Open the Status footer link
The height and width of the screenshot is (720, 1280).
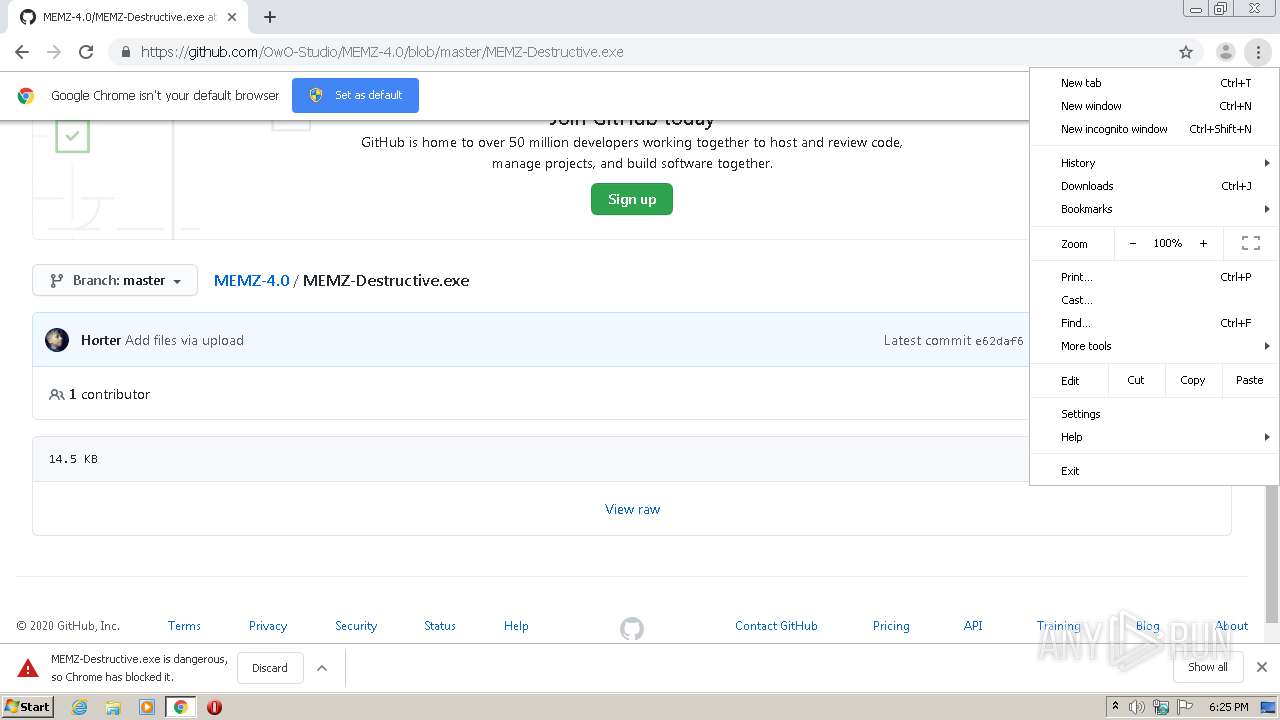click(x=440, y=626)
